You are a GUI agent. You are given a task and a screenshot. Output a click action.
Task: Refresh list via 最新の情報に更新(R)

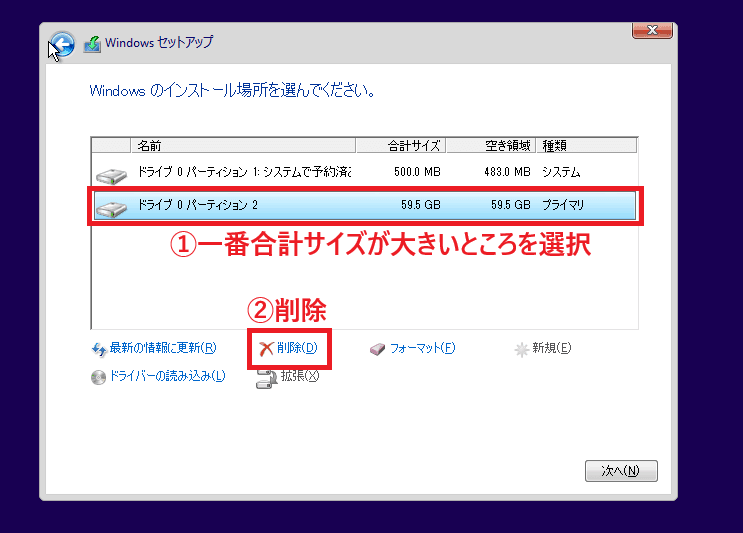163,348
